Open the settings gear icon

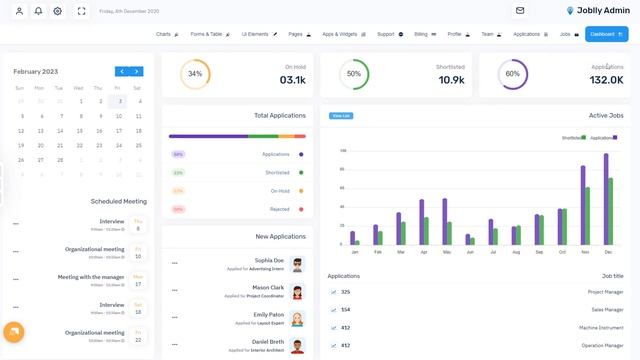(x=58, y=11)
